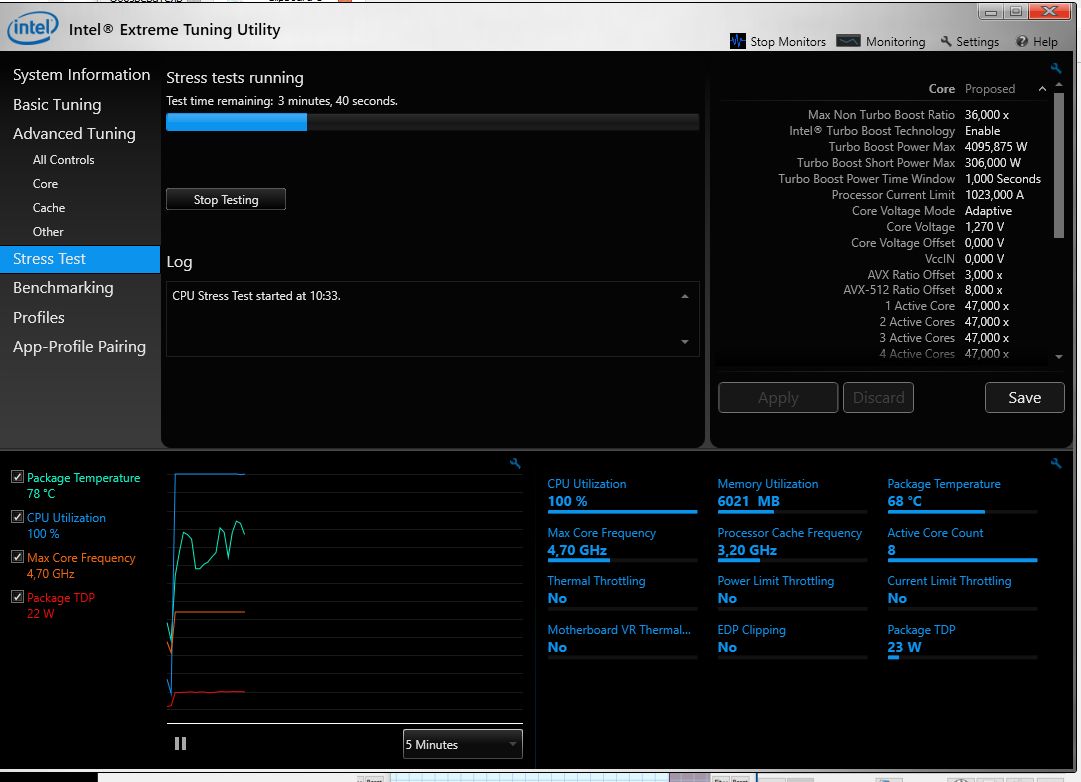1081x782 pixels.
Task: Click Core Voltage Mode Adaptive value
Action: coord(989,211)
